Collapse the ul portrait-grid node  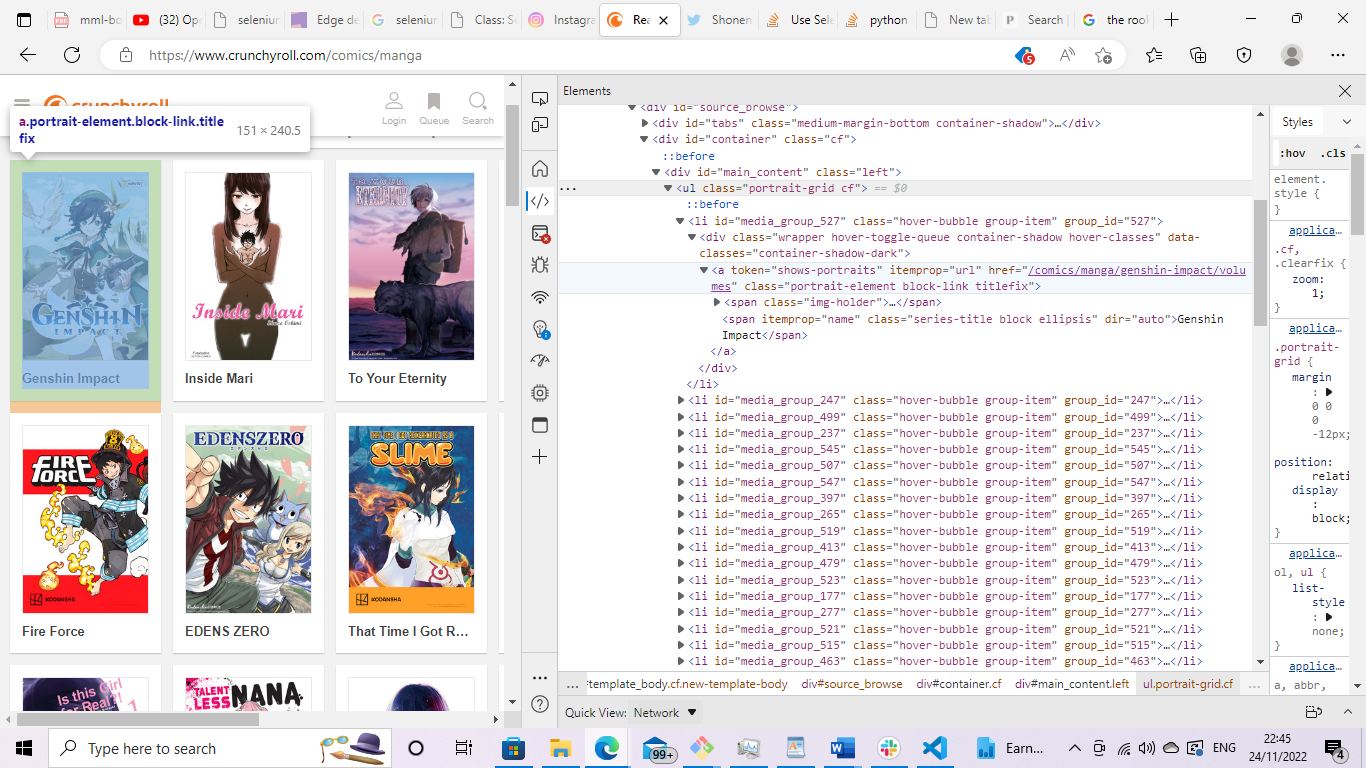(668, 188)
